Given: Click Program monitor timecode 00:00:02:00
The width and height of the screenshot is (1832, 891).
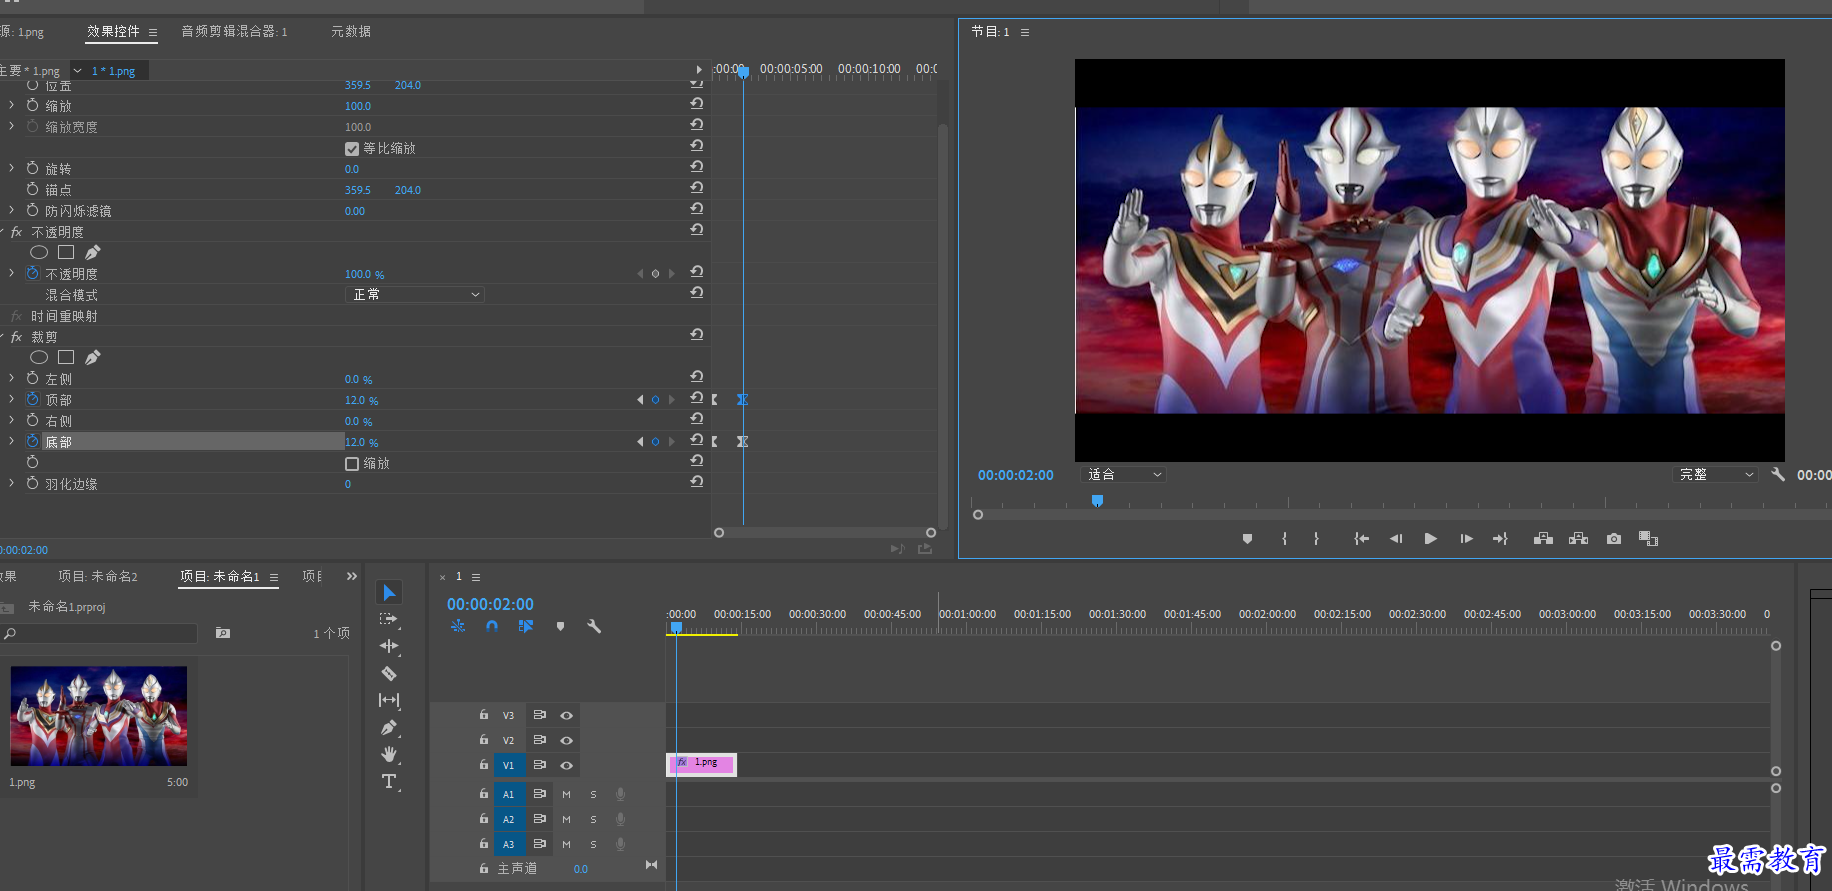Looking at the screenshot, I should tap(1016, 475).
